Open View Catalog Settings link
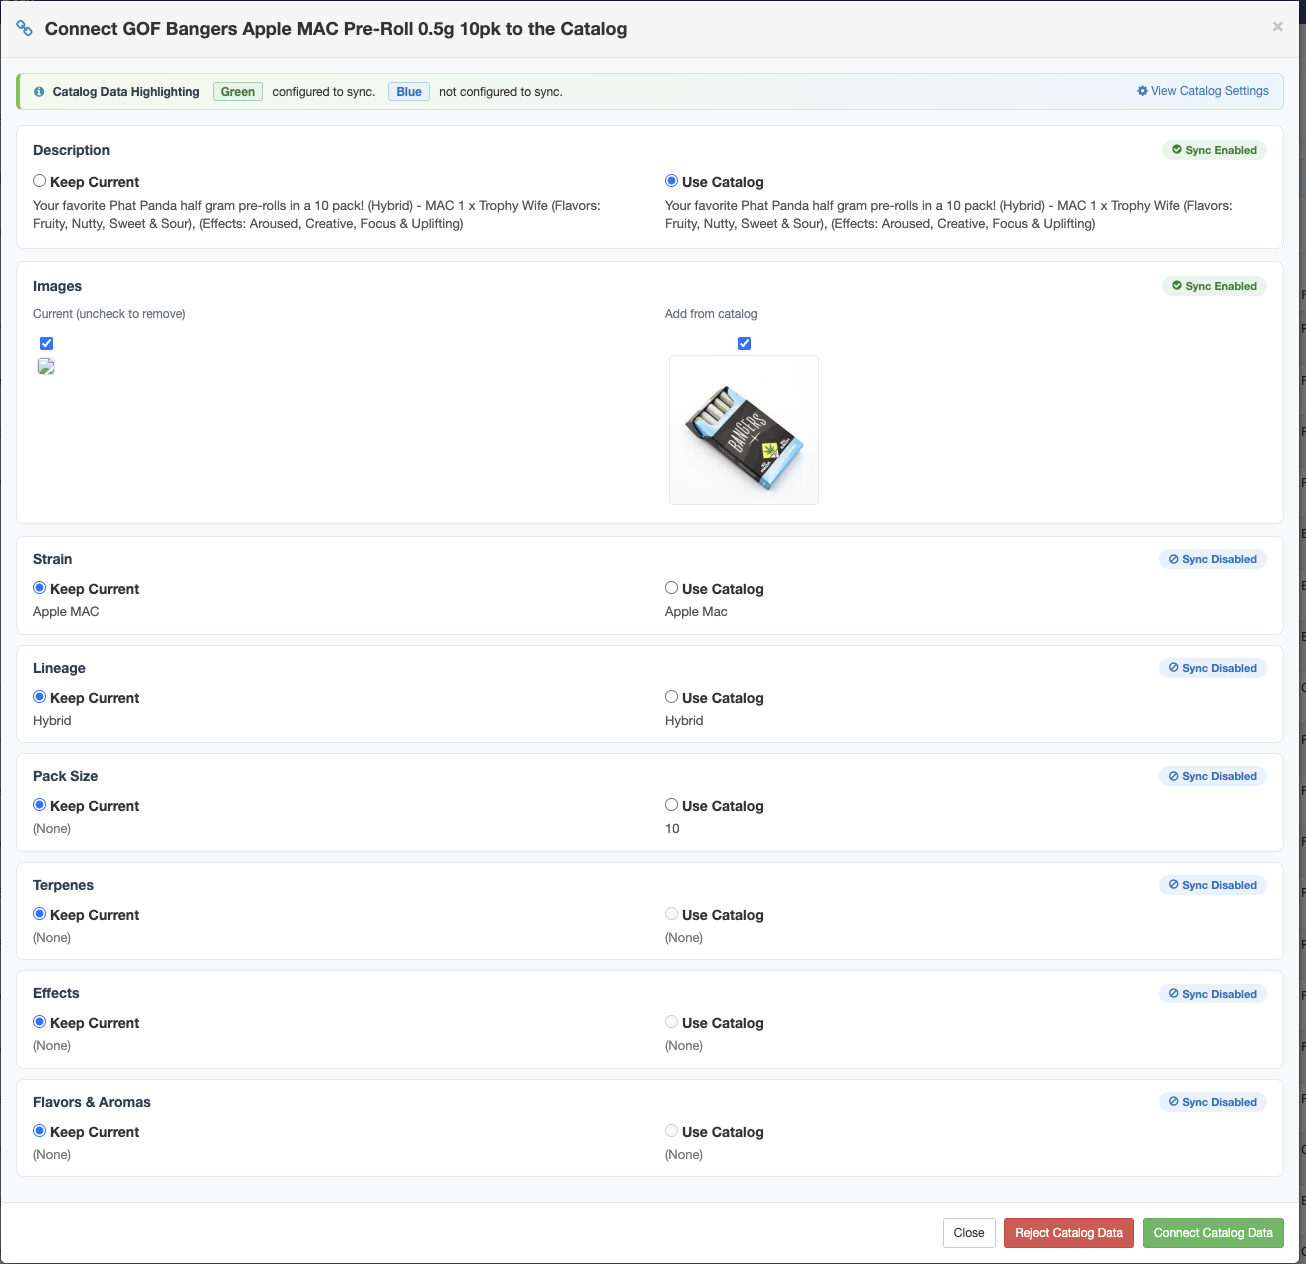The image size is (1306, 1264). click(1203, 91)
